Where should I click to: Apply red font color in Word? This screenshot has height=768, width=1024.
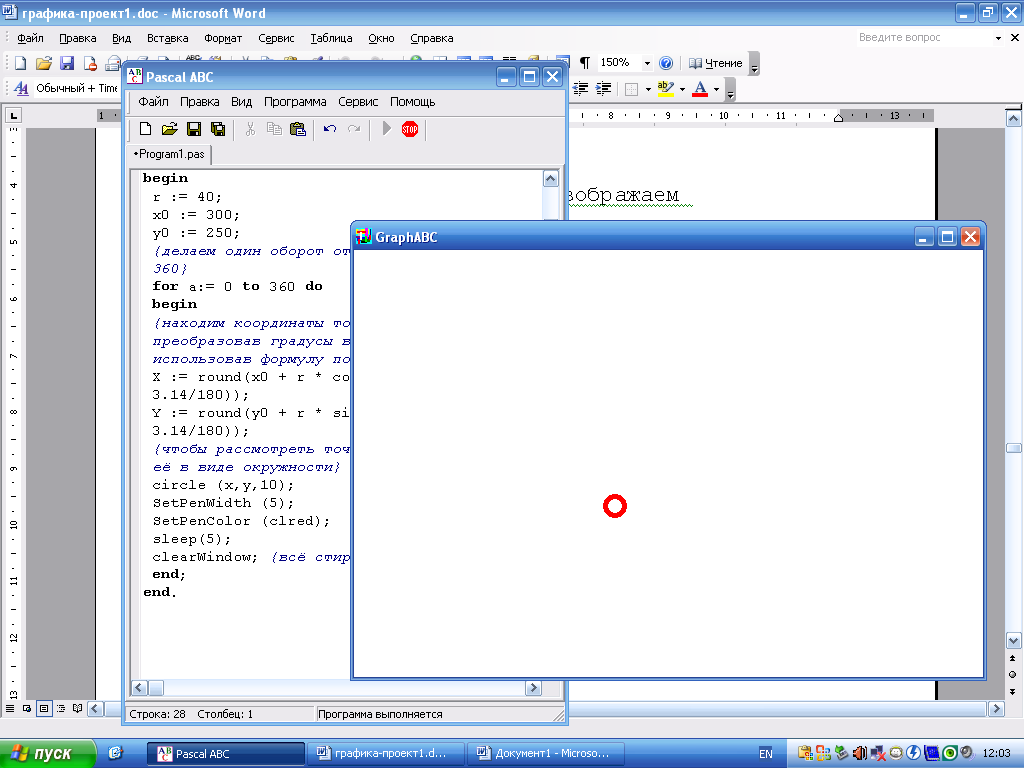click(700, 88)
